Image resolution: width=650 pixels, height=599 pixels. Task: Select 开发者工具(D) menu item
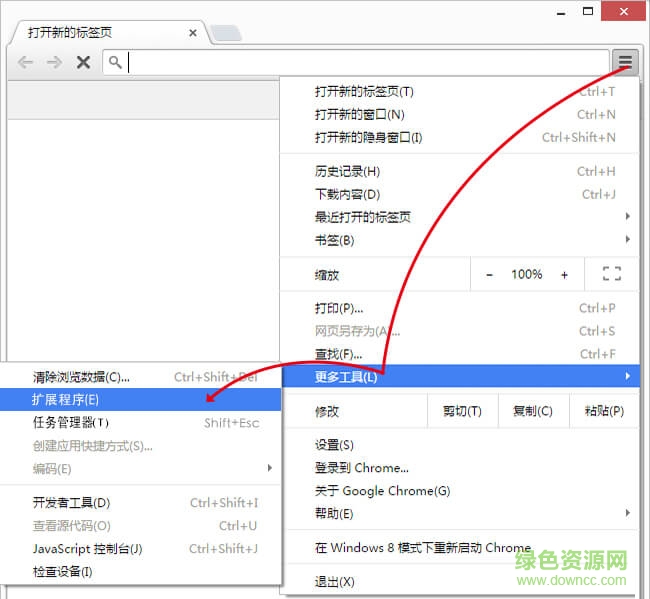[71, 503]
